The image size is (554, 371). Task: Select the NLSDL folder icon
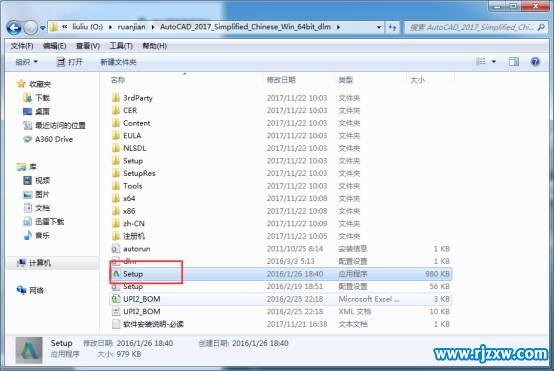point(116,148)
